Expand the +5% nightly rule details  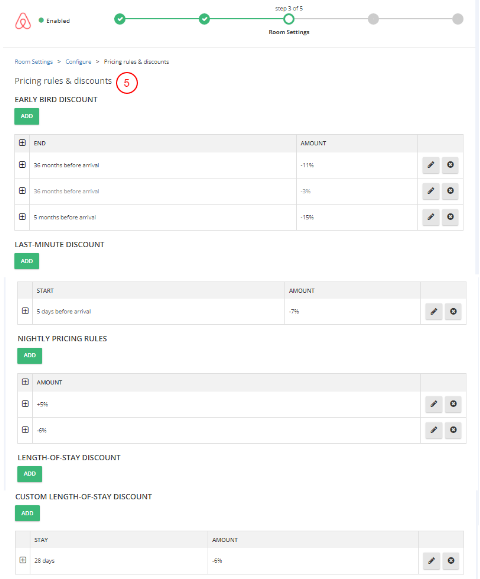(x=25, y=404)
